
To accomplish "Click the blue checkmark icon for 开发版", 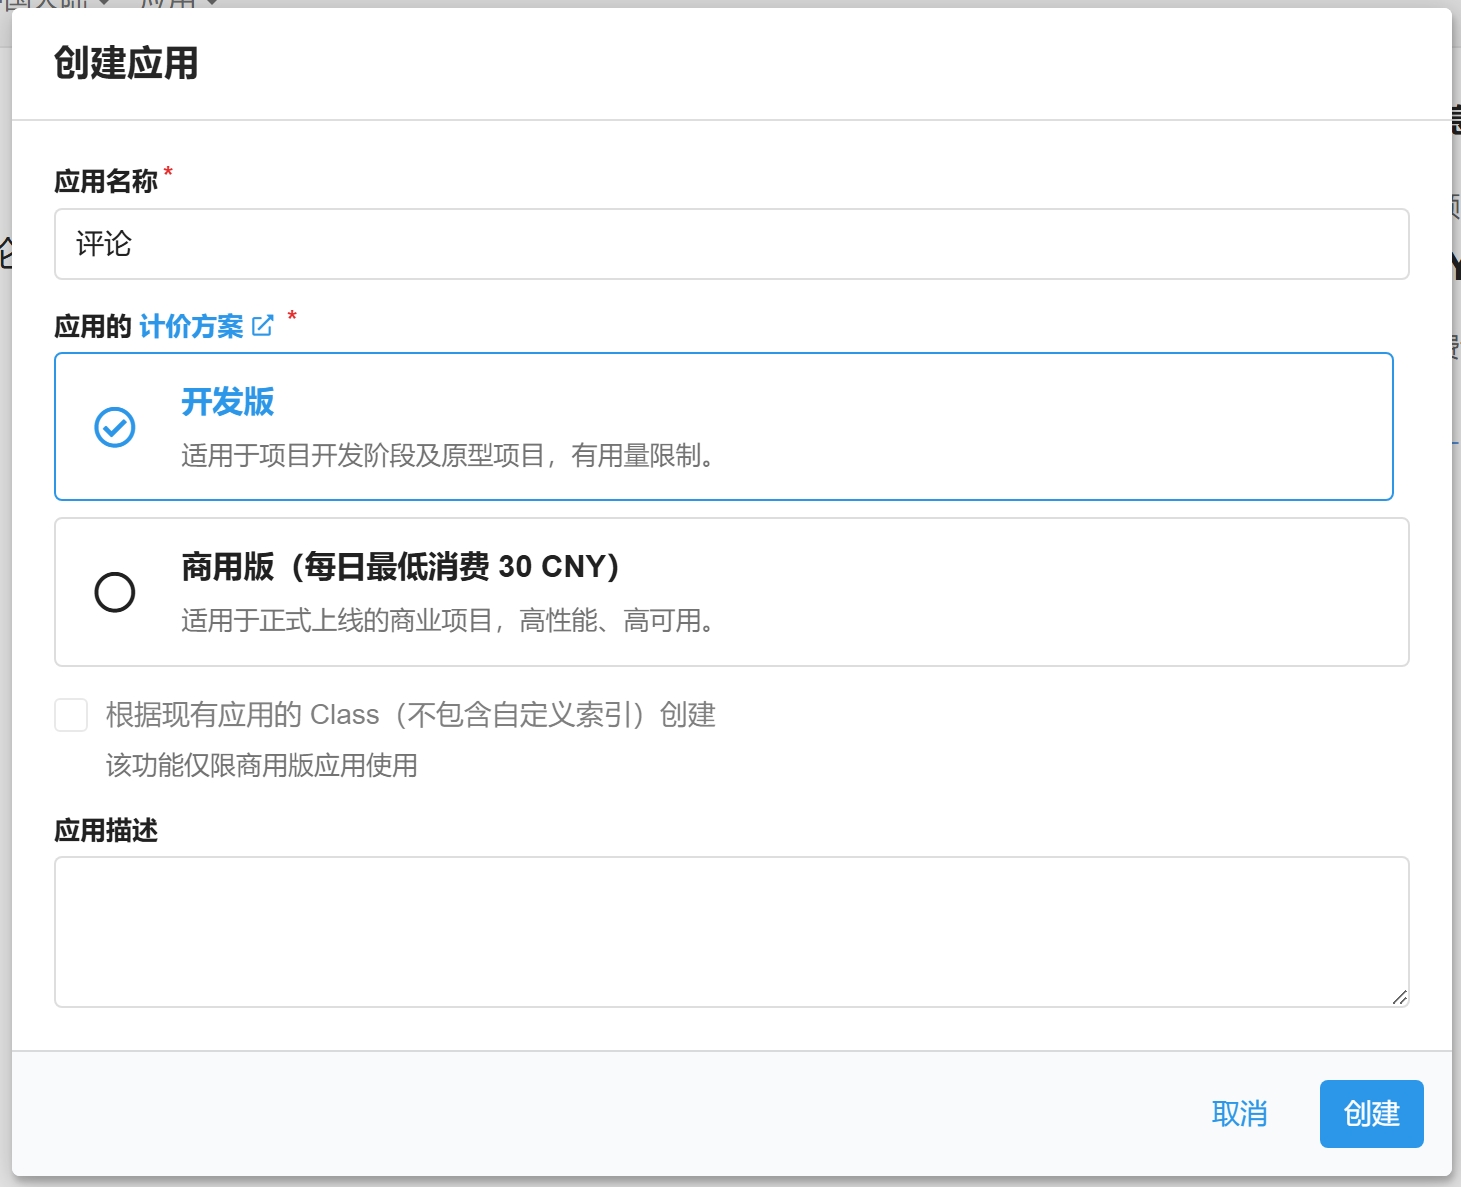I will click(x=115, y=427).
